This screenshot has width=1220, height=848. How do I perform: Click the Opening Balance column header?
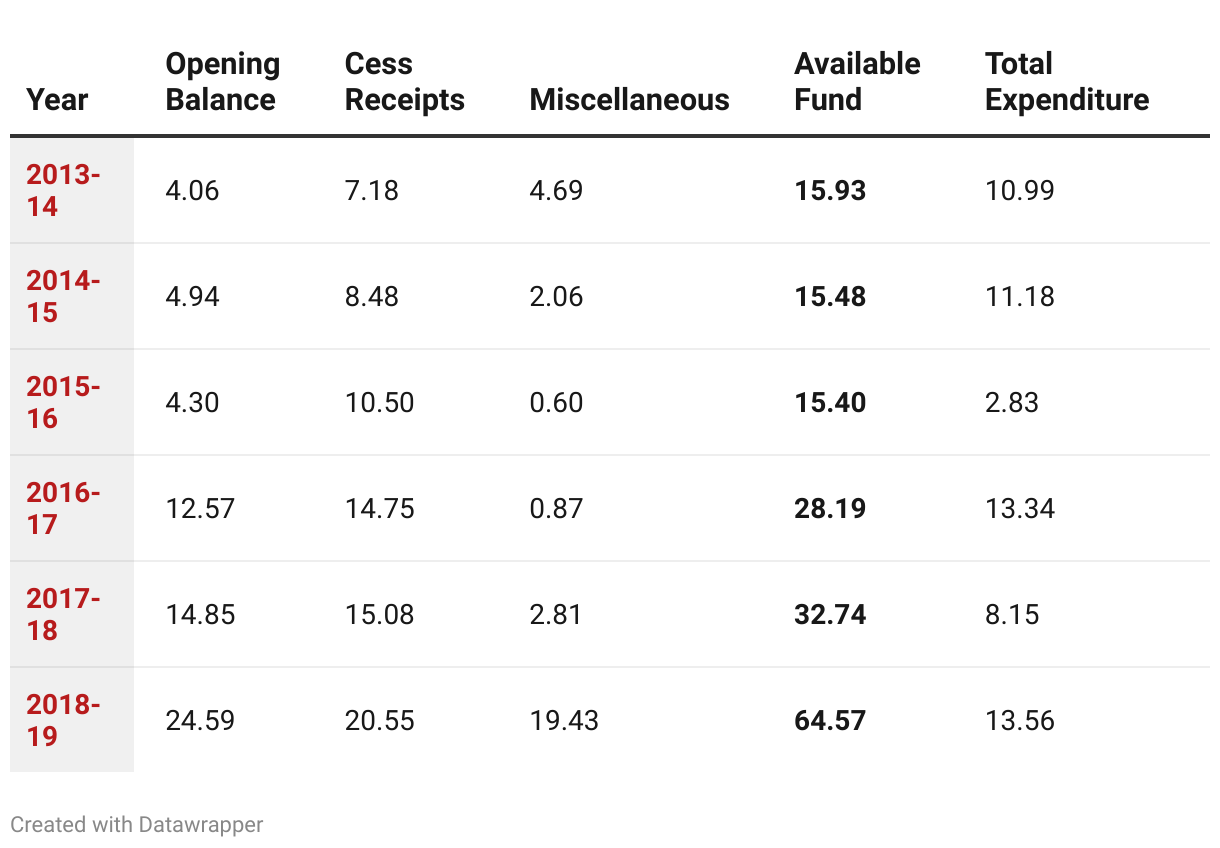[222, 82]
